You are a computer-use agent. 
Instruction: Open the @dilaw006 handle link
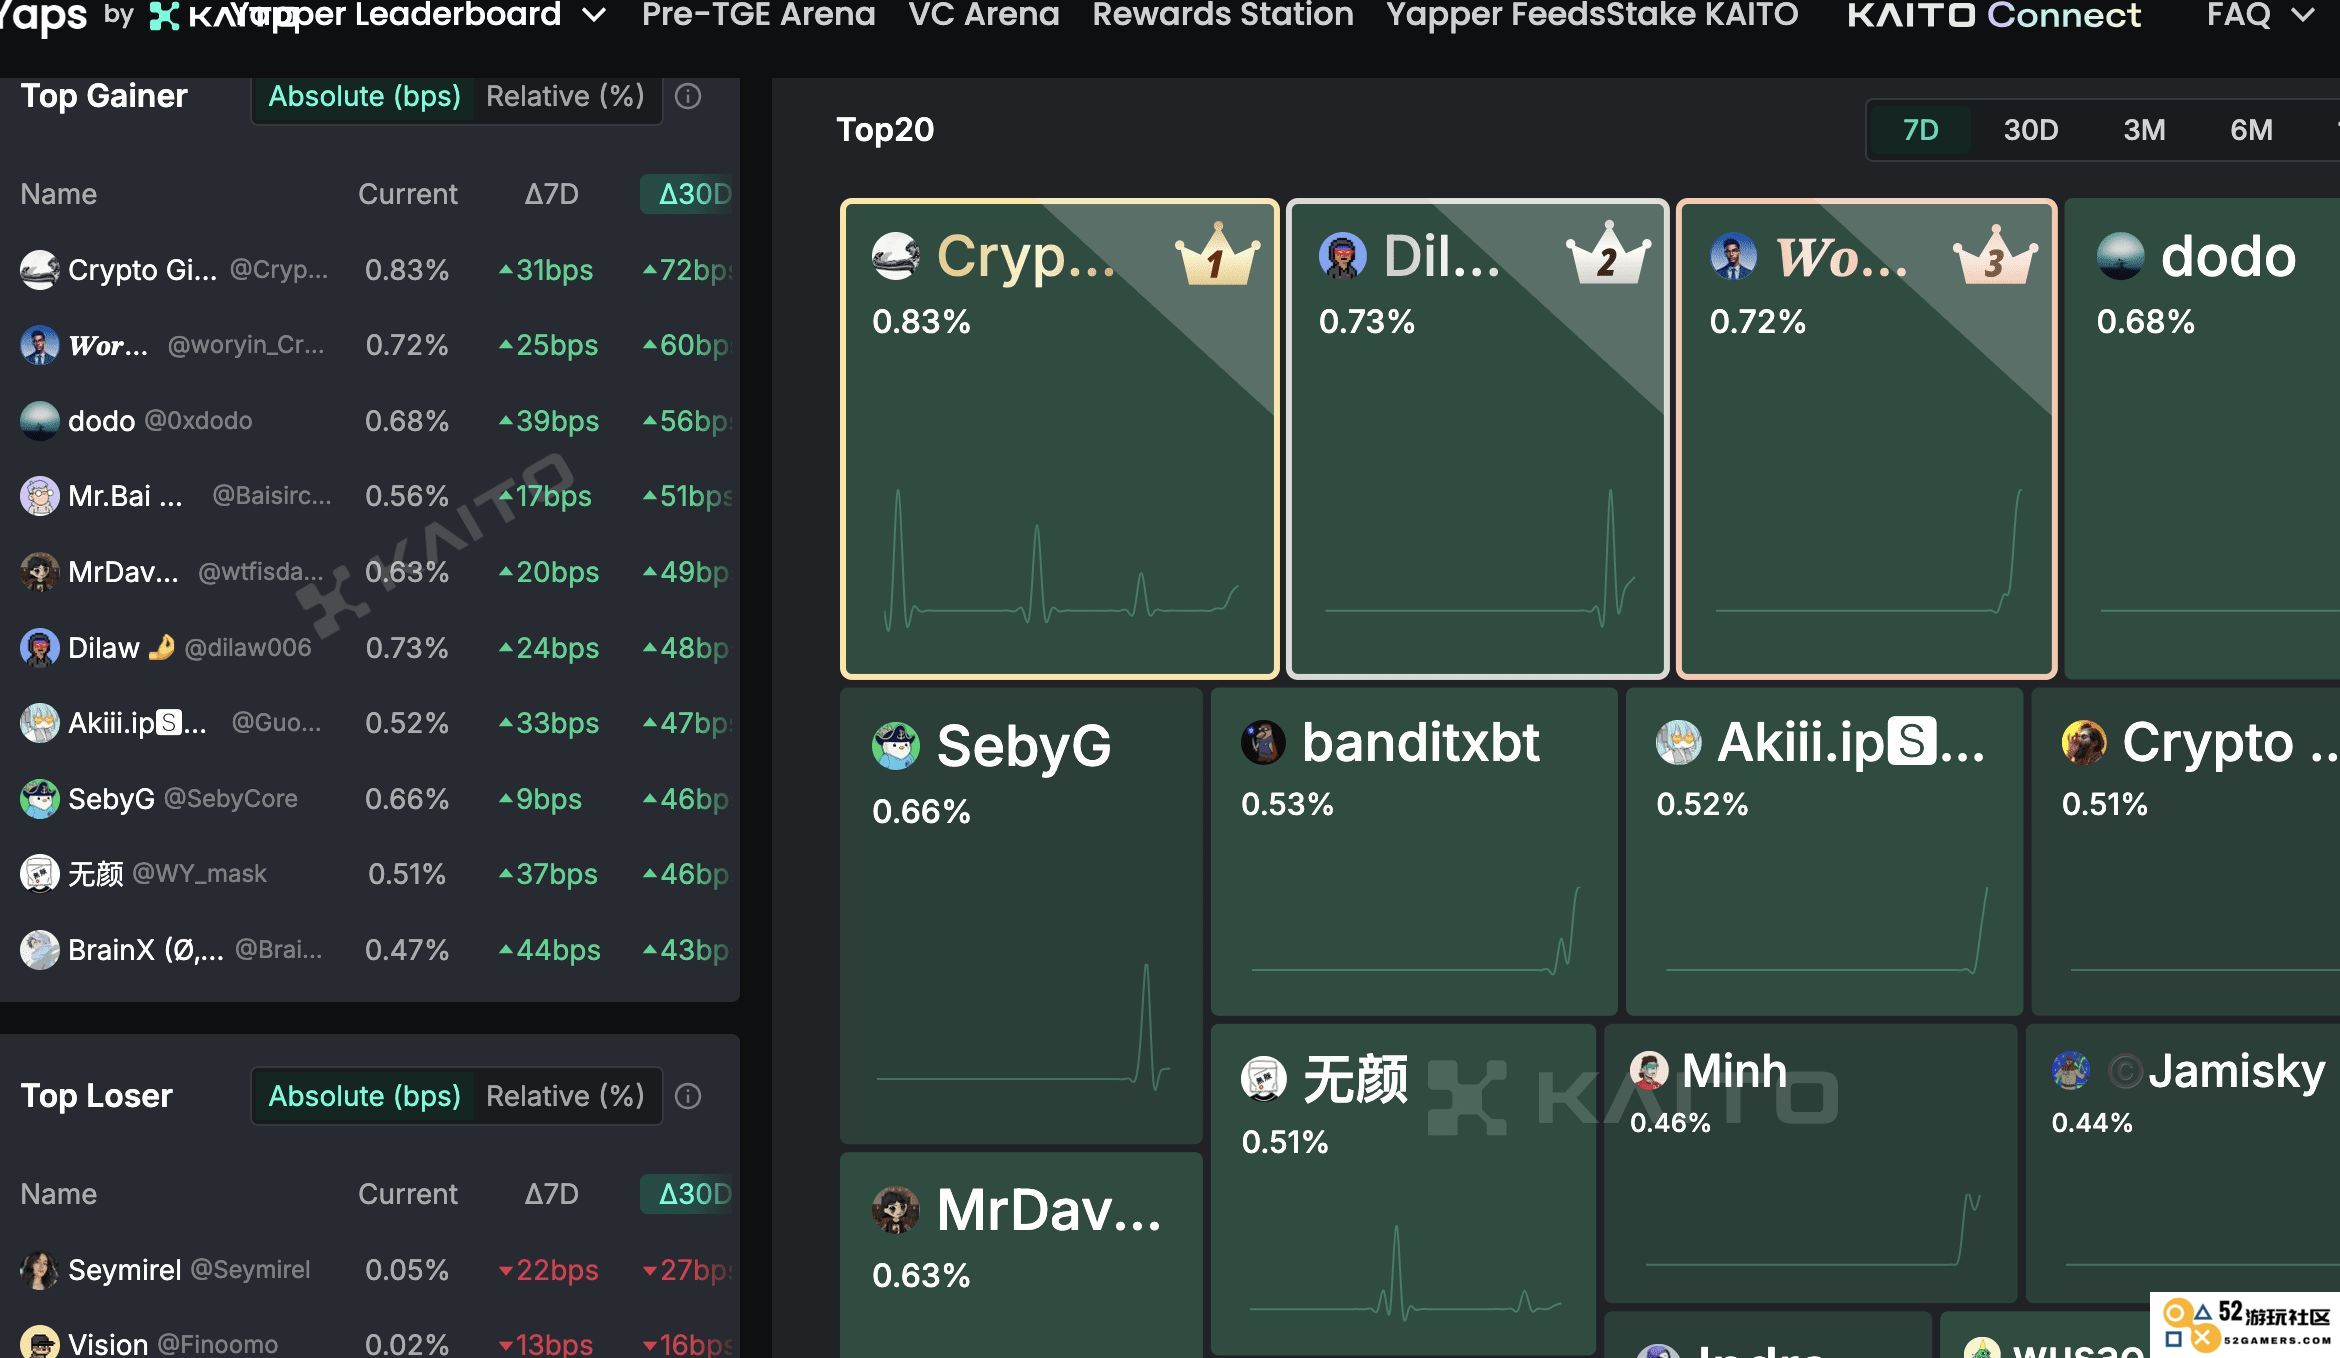pyautogui.click(x=248, y=648)
